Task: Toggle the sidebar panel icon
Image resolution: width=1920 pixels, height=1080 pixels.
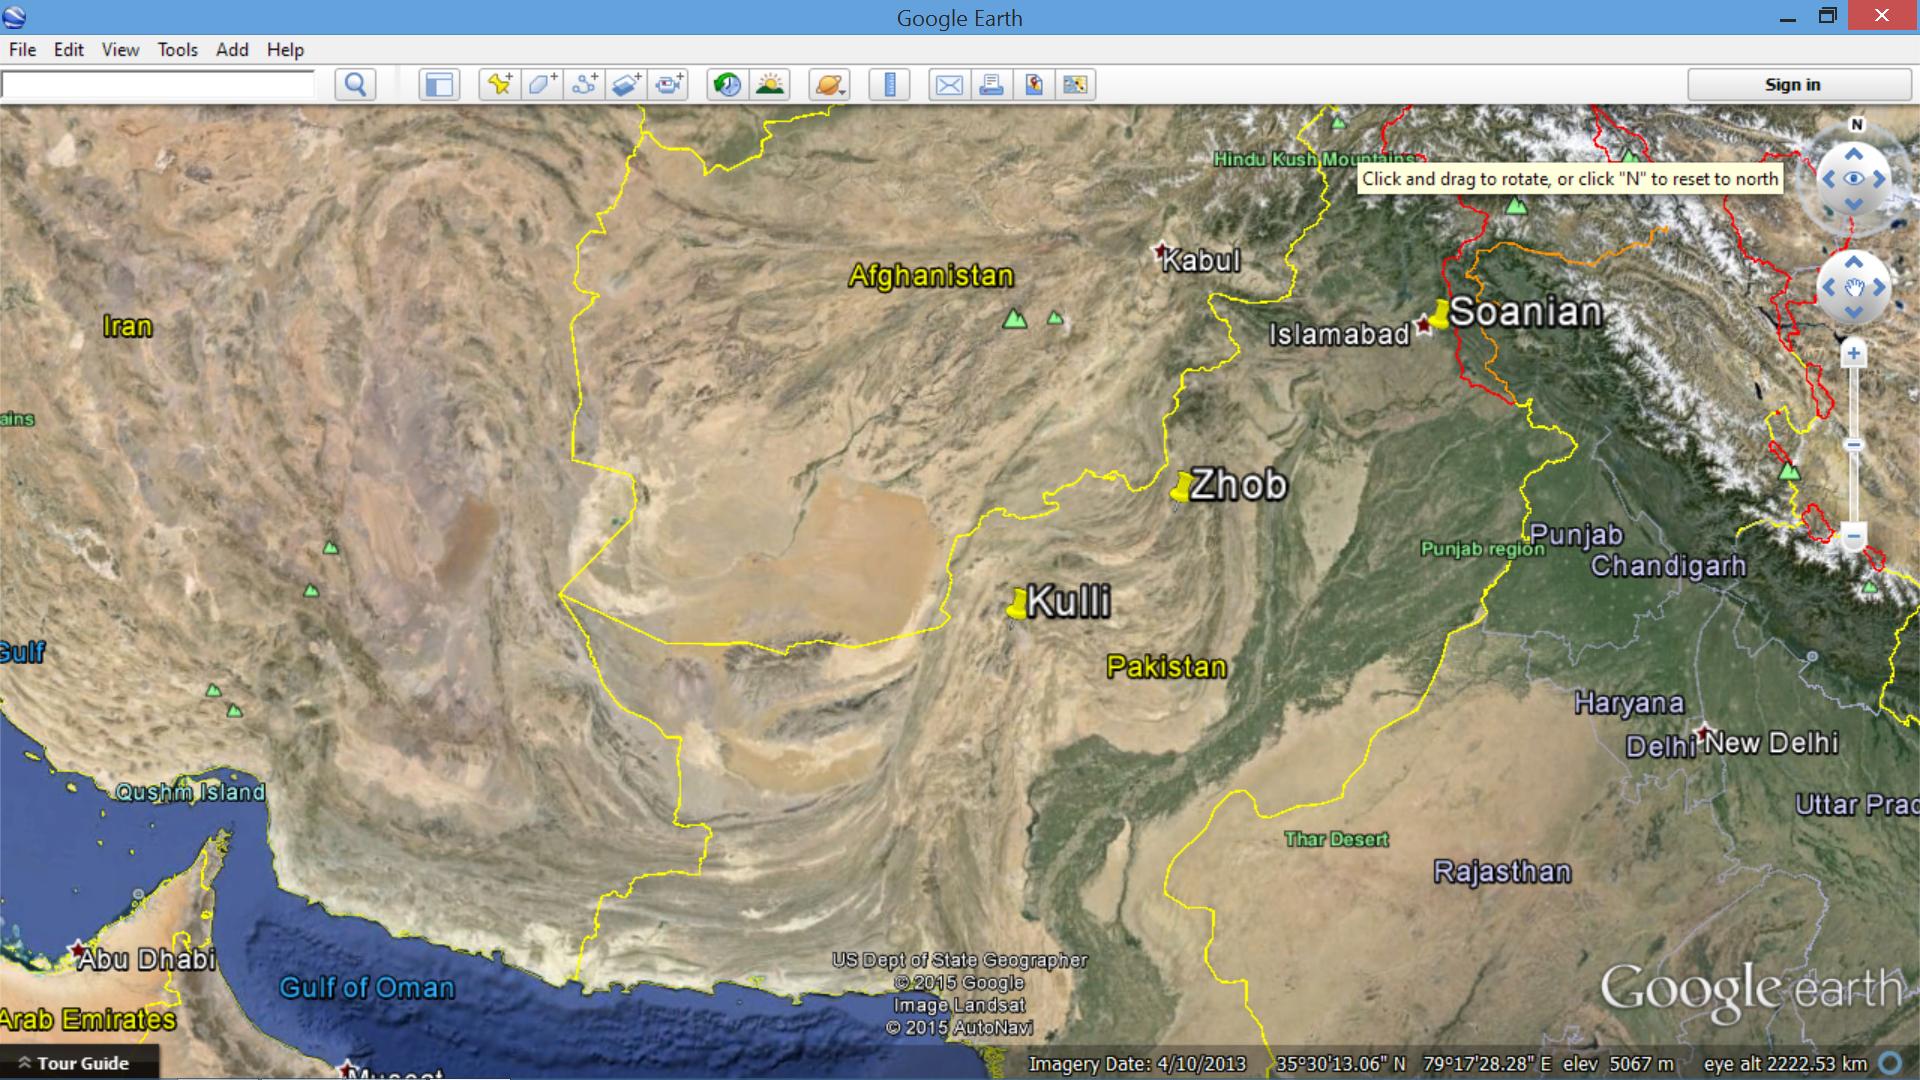Action: (439, 85)
